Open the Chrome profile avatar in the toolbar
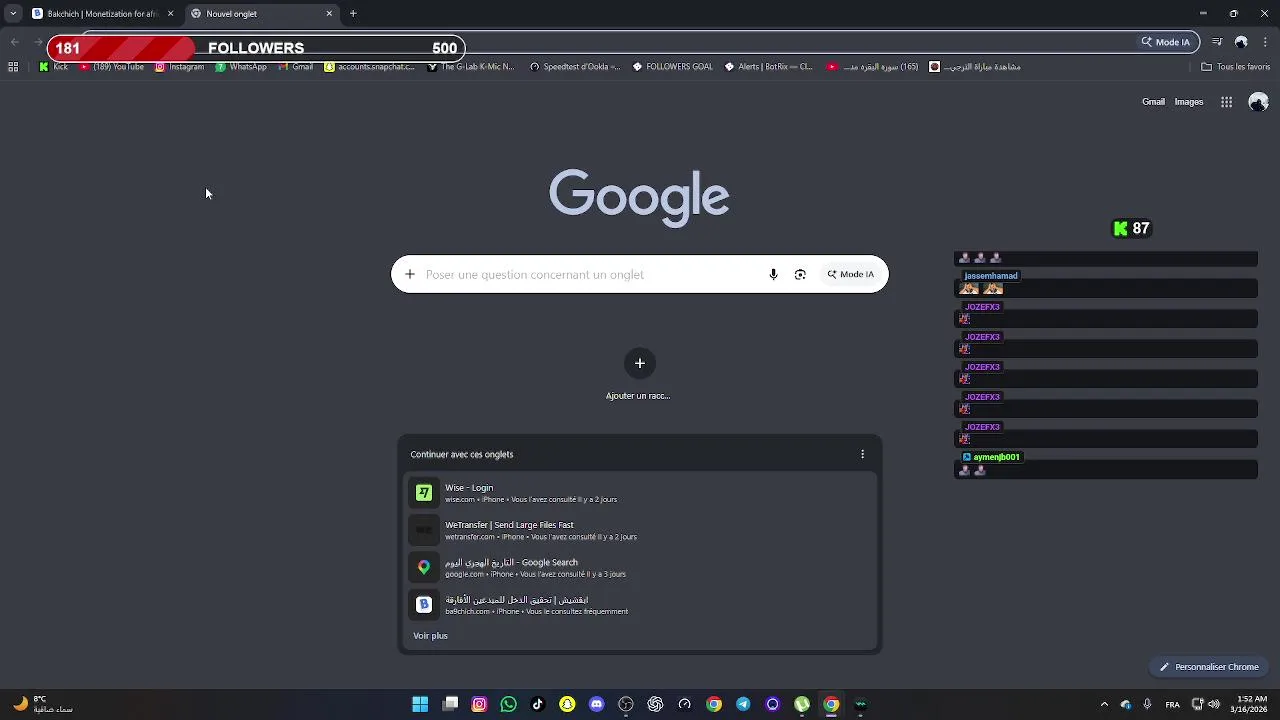Screen dimensions: 1280x720 click(1241, 42)
